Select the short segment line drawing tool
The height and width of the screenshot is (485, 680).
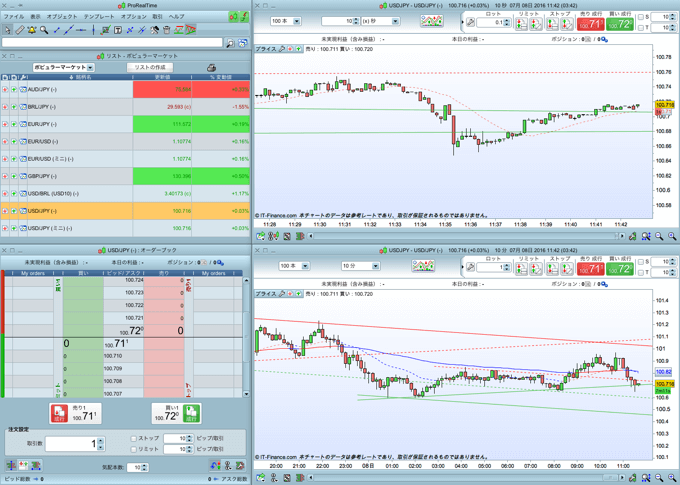point(56,30)
